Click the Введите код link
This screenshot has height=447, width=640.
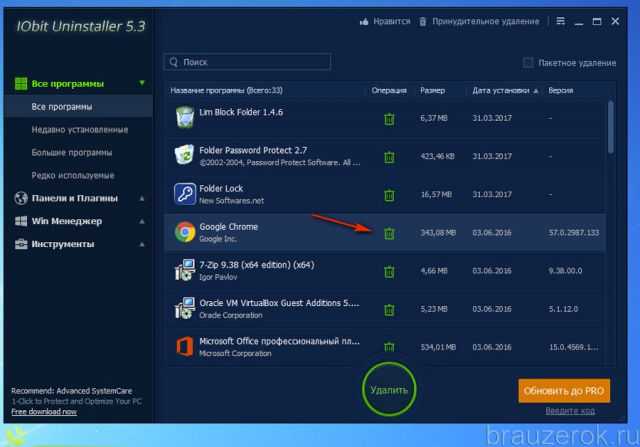[570, 411]
